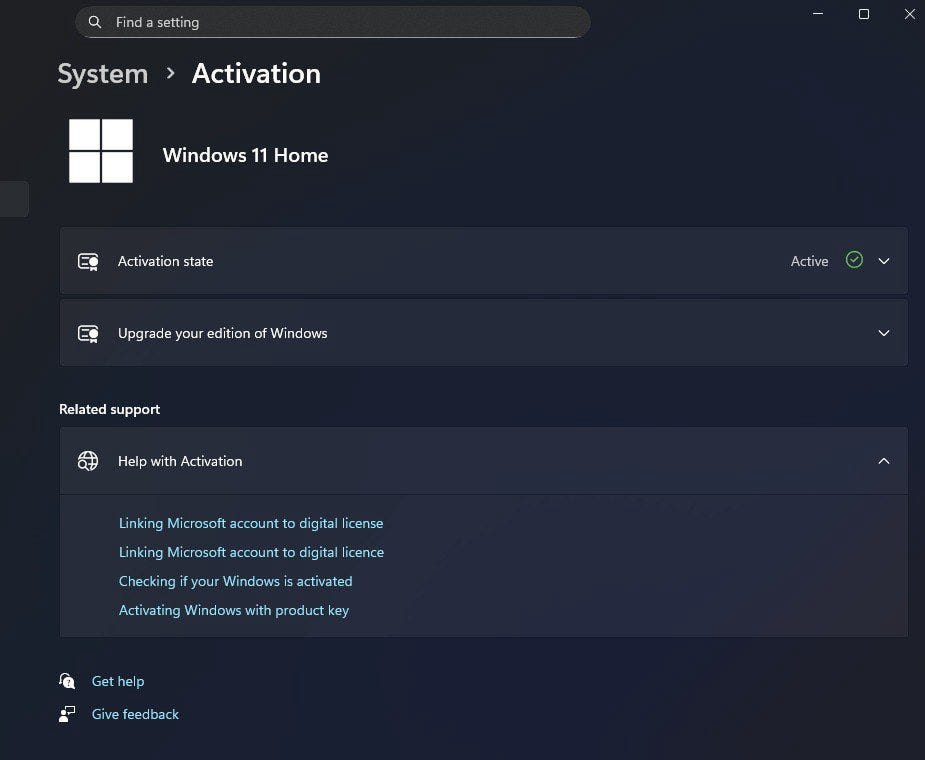
Task: Open Activating Windows with product key link
Action: pos(234,610)
